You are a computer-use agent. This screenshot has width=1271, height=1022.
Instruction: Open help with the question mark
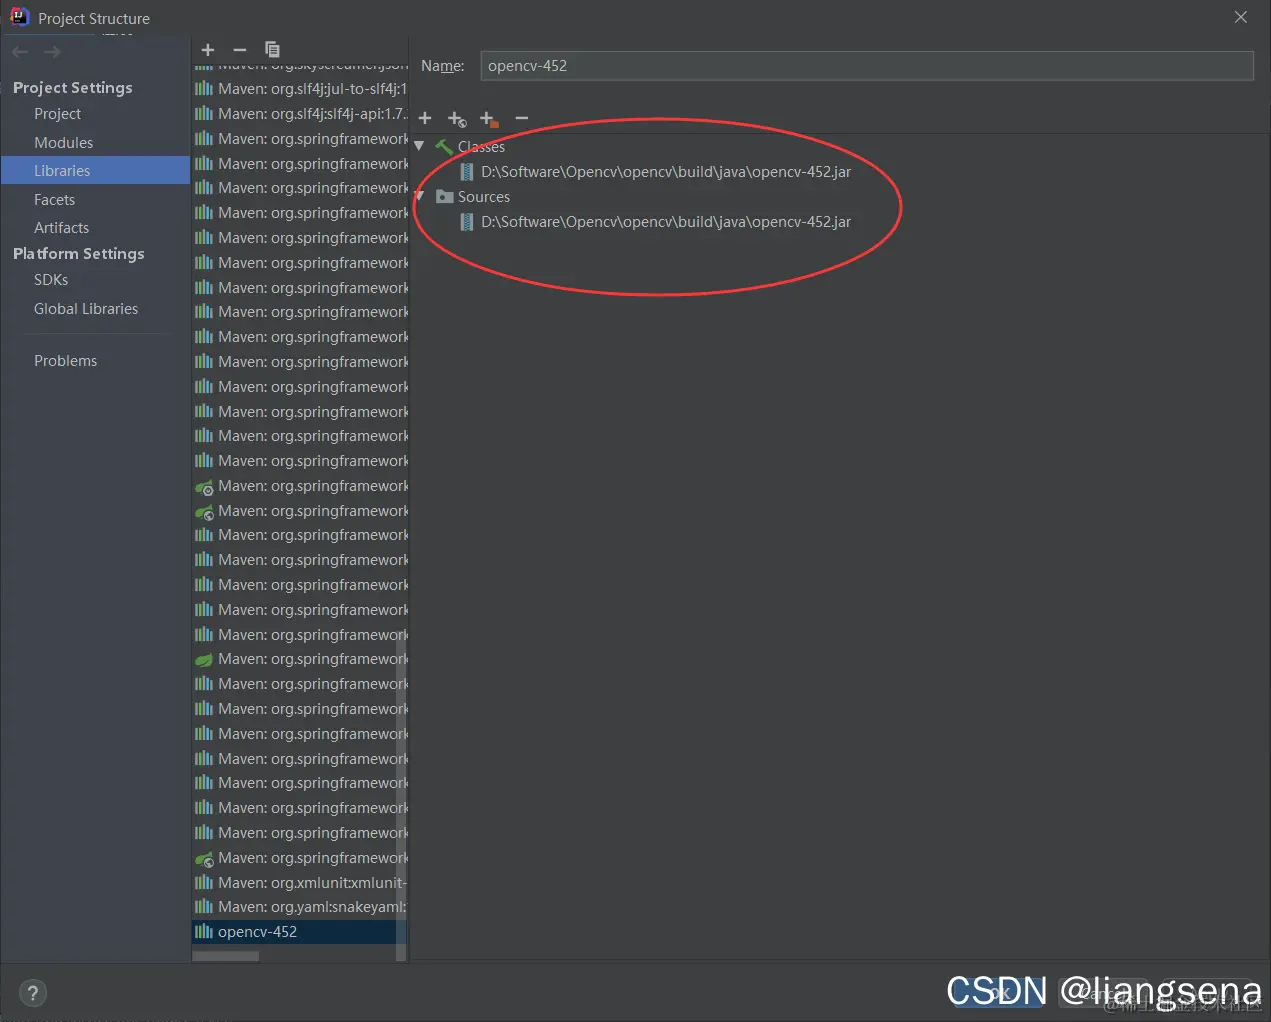tap(33, 993)
